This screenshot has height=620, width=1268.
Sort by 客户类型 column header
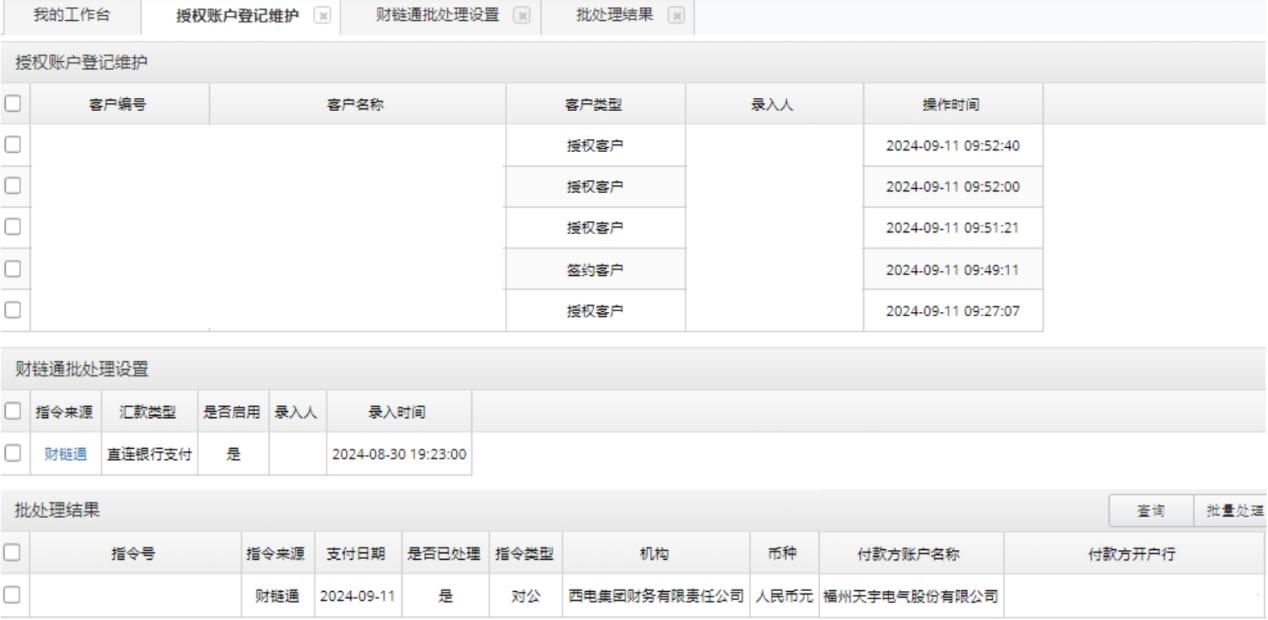[595, 104]
